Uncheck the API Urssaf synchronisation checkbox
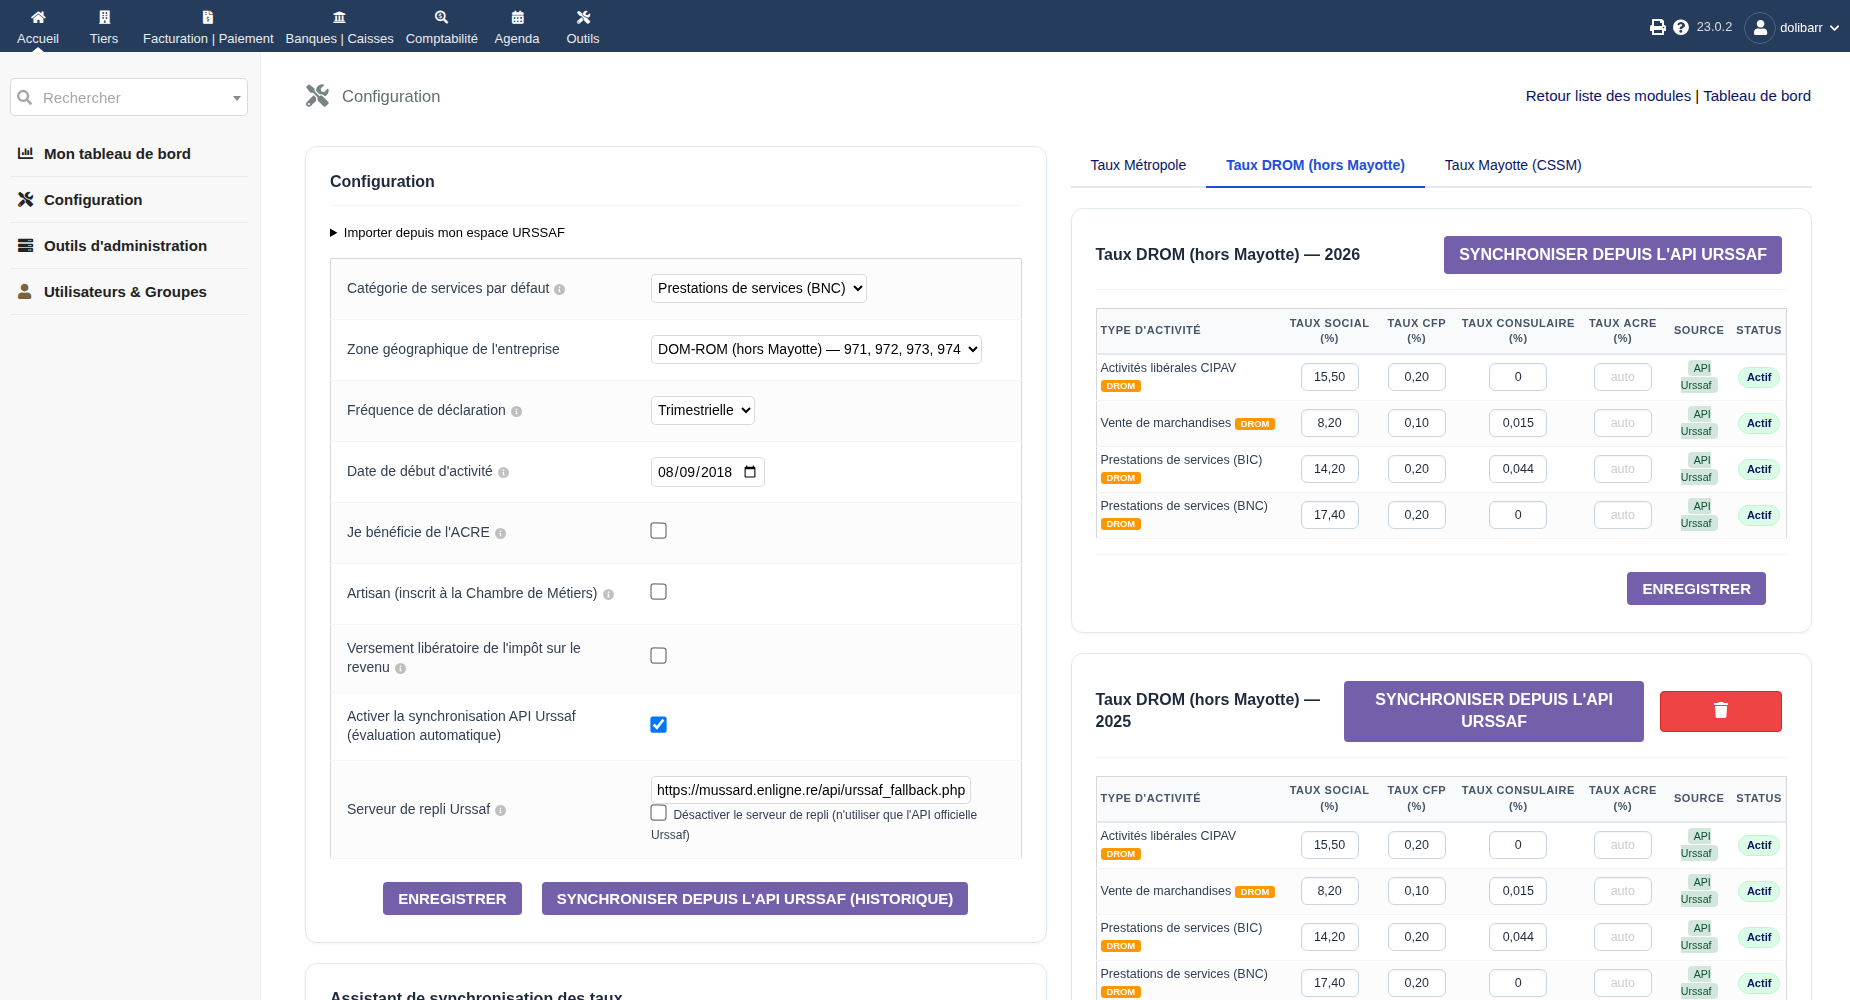Image resolution: width=1850 pixels, height=1000 pixels. pos(658,725)
